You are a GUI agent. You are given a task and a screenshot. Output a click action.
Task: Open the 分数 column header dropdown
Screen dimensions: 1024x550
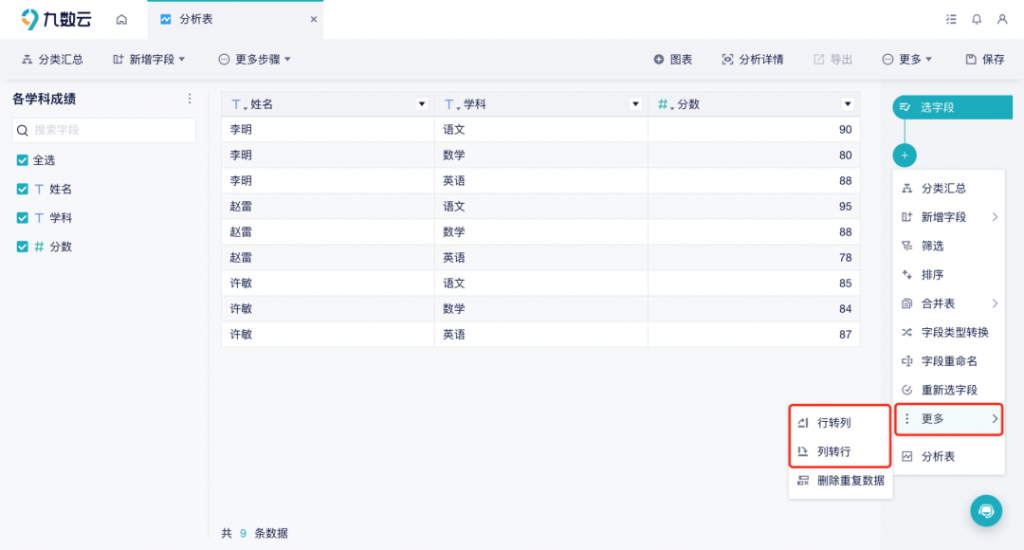[847, 104]
